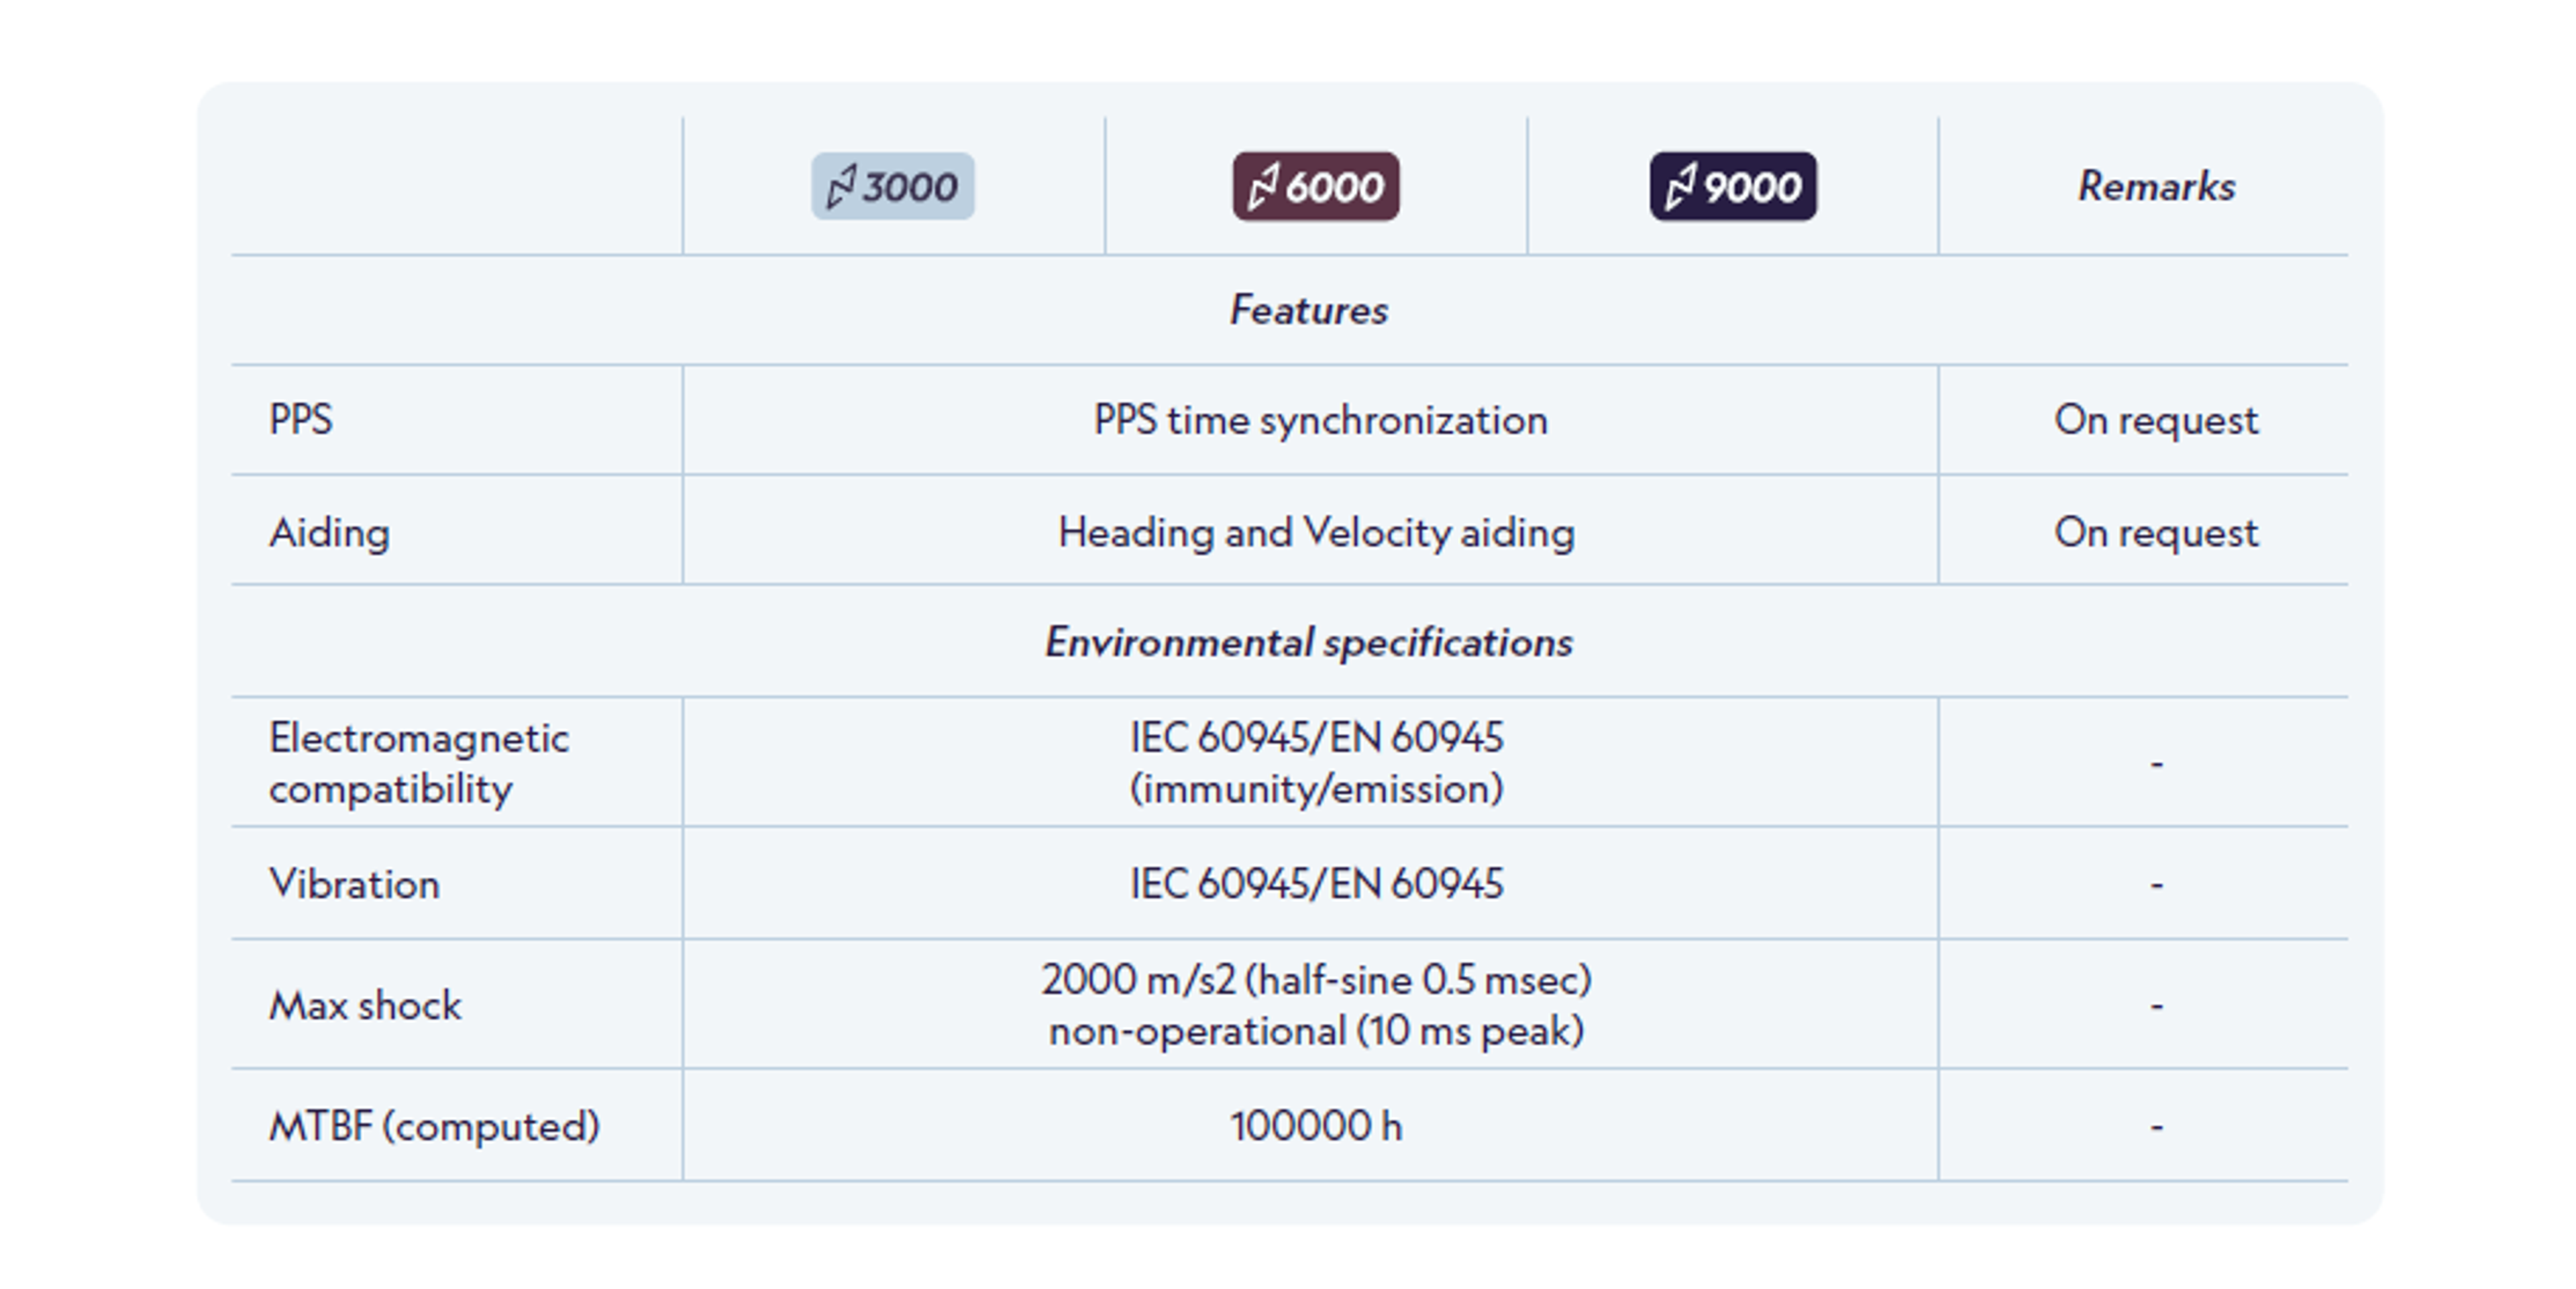2576x1289 pixels.
Task: Click the 6000 model badge
Action: [1316, 186]
